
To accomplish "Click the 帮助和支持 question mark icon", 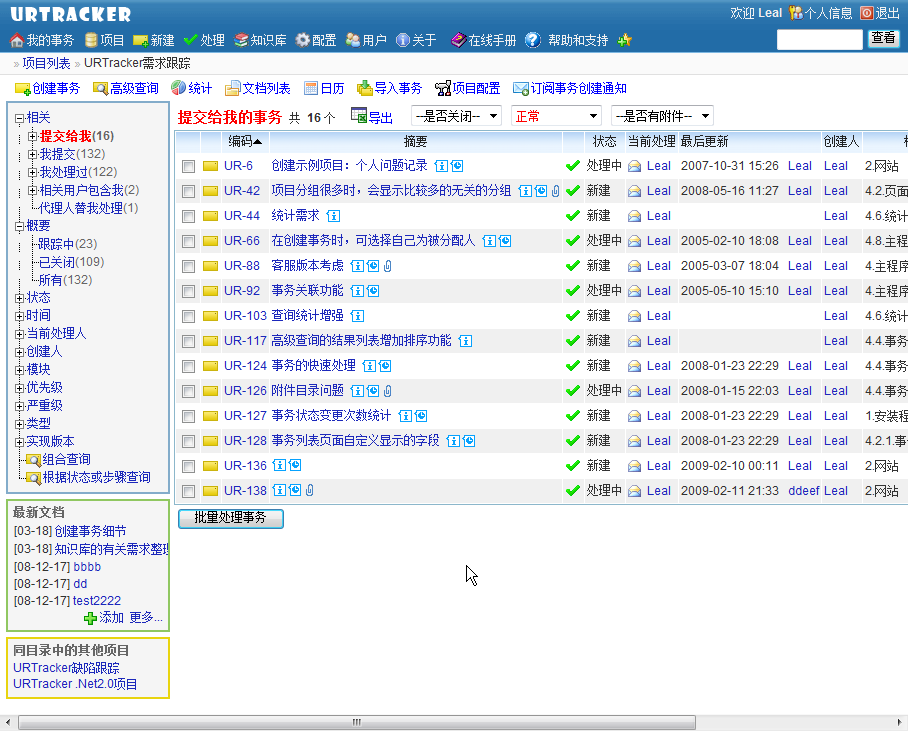I will point(533,40).
